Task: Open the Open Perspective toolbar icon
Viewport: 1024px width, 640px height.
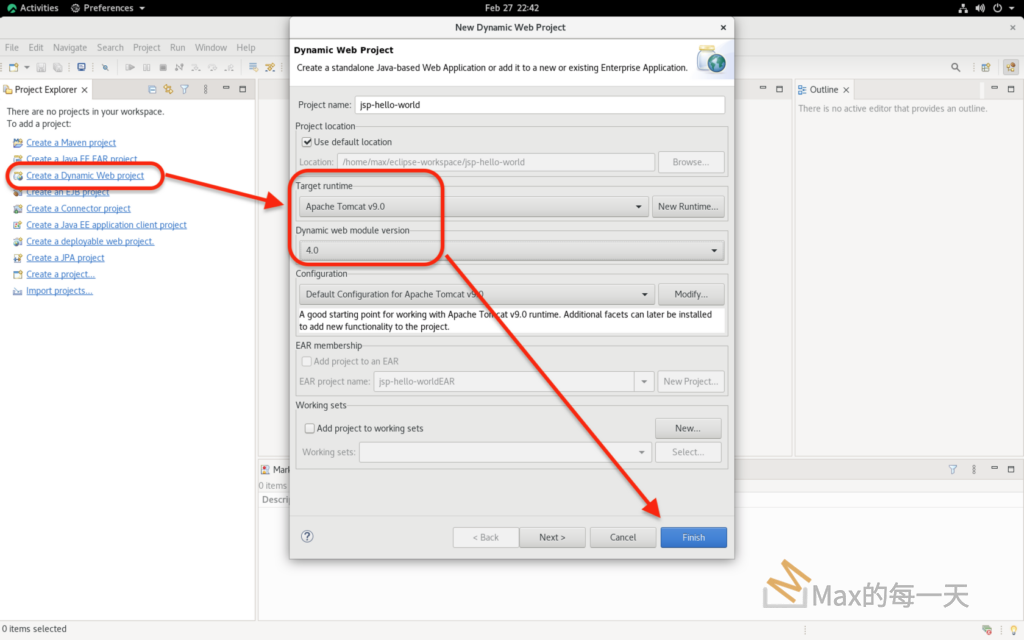Action: click(986, 67)
